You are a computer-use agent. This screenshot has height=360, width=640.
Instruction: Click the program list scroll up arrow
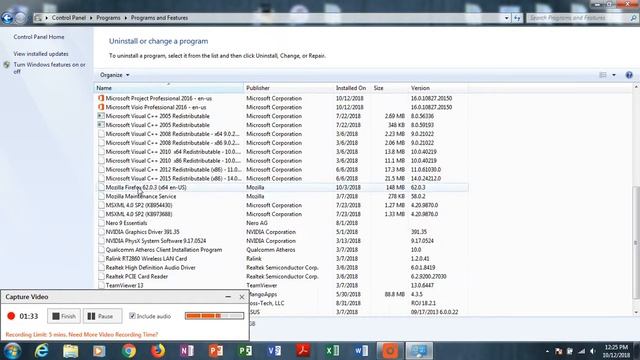pos(636,87)
